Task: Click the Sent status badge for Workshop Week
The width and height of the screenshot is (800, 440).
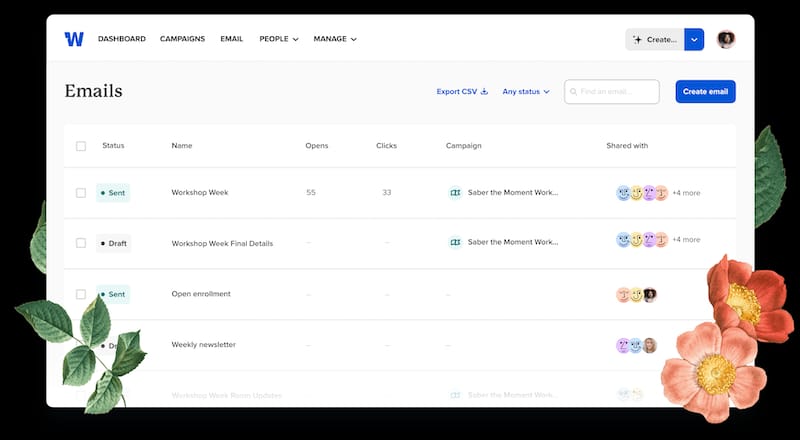Action: point(113,192)
